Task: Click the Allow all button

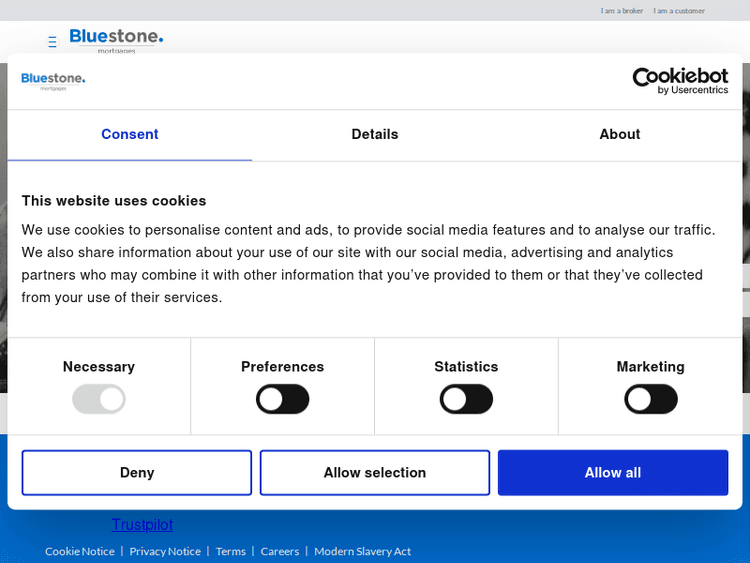Action: coord(613,473)
